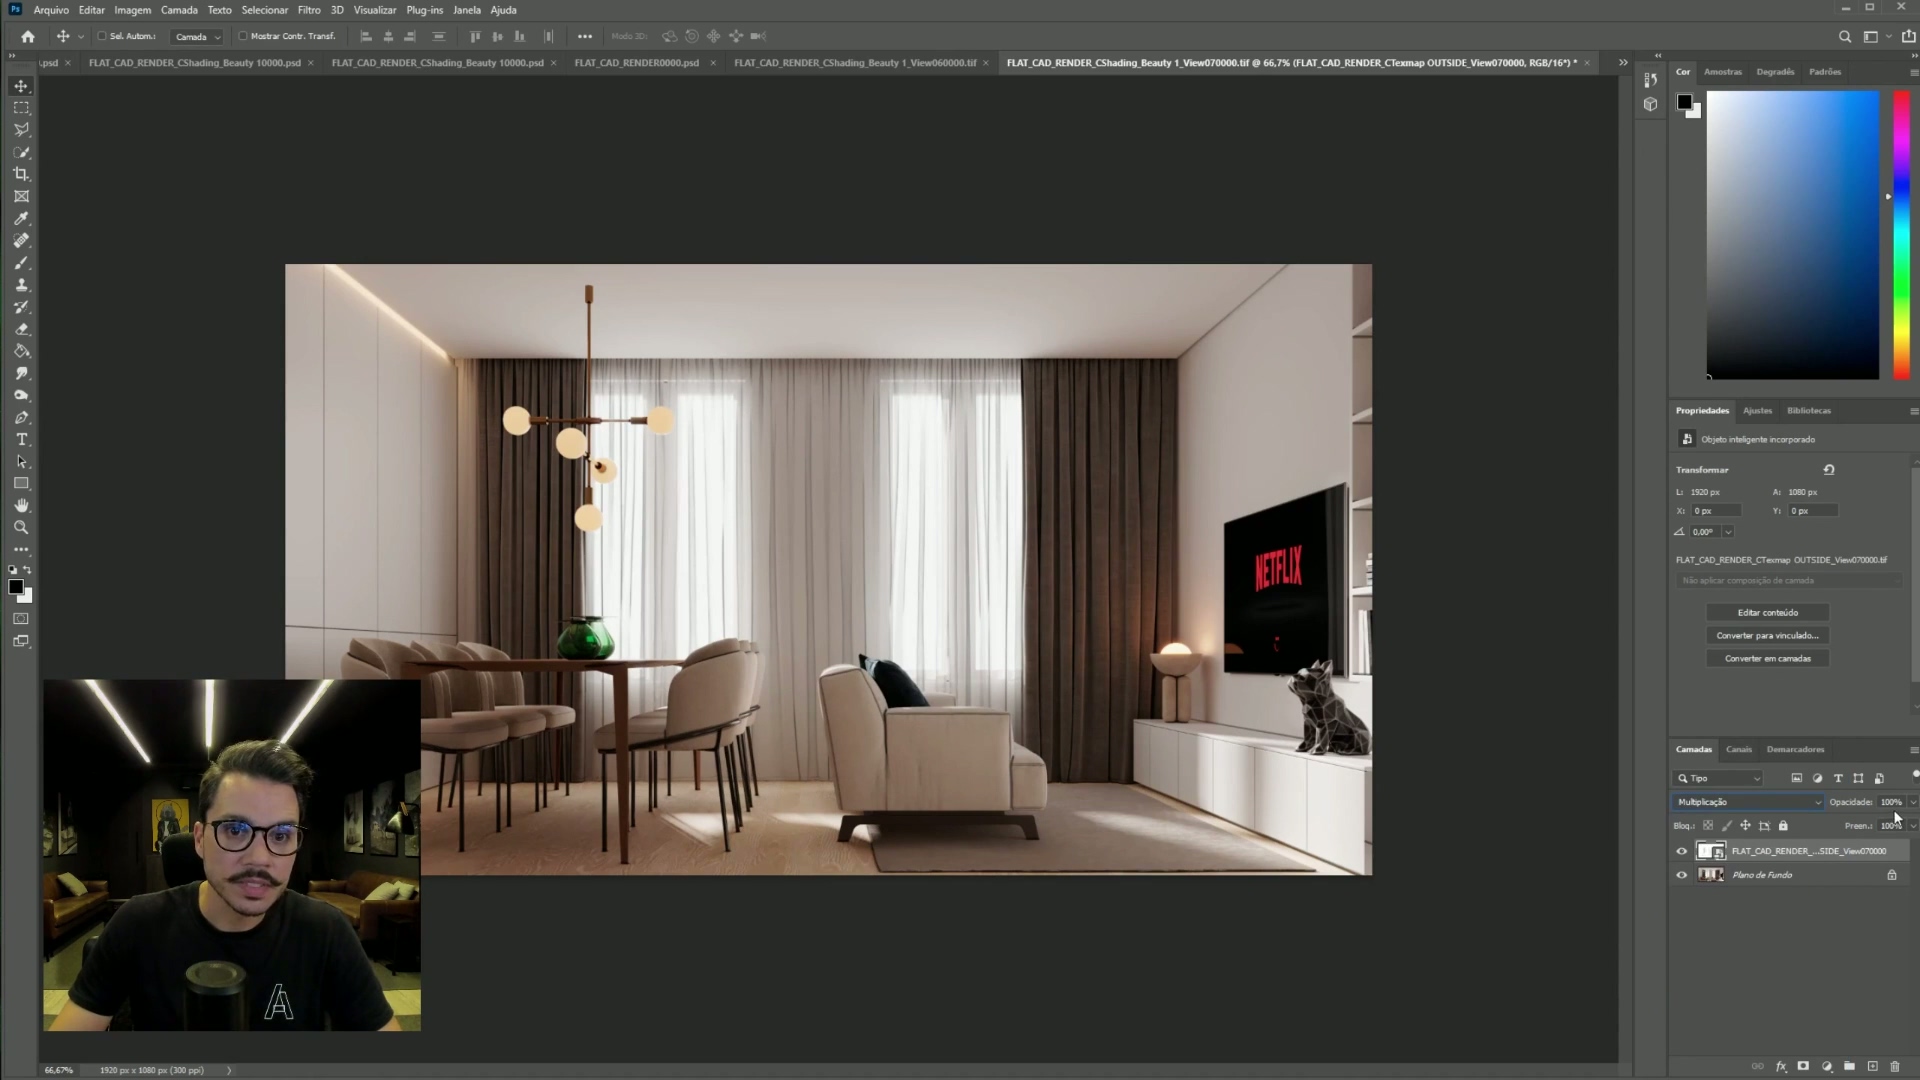
Task: Select the Hand tool
Action: [21, 506]
